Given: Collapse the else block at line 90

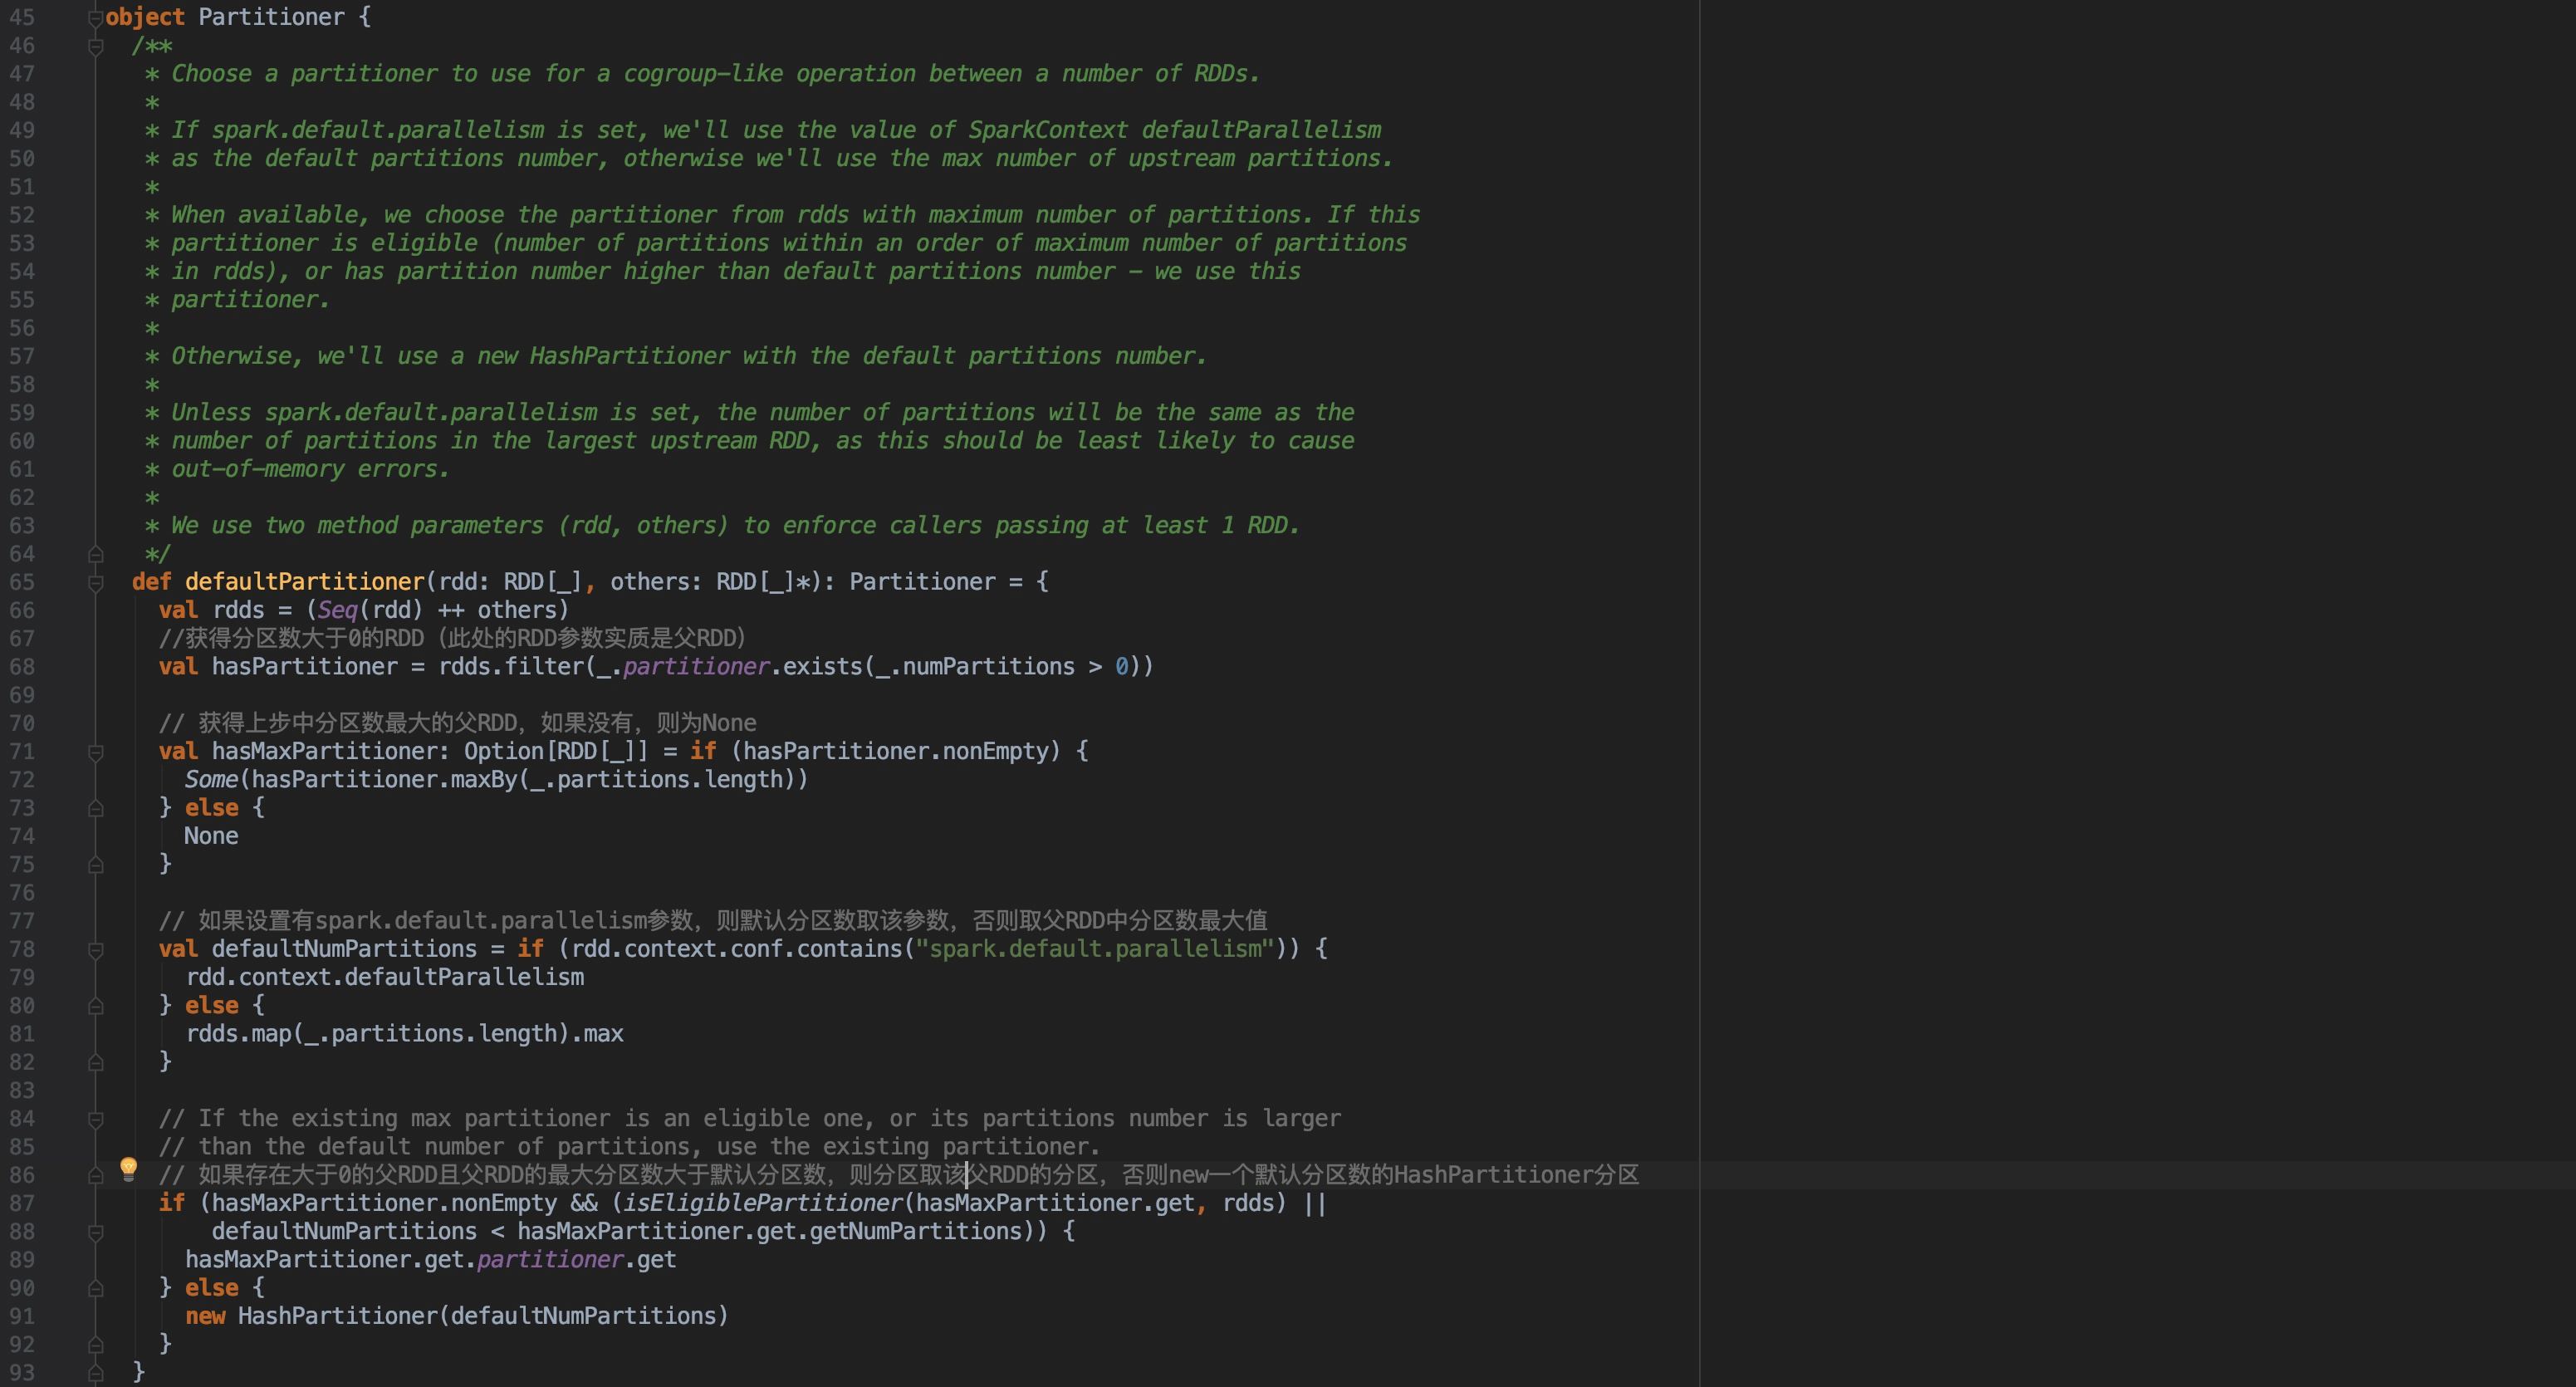Looking at the screenshot, I should 96,1288.
